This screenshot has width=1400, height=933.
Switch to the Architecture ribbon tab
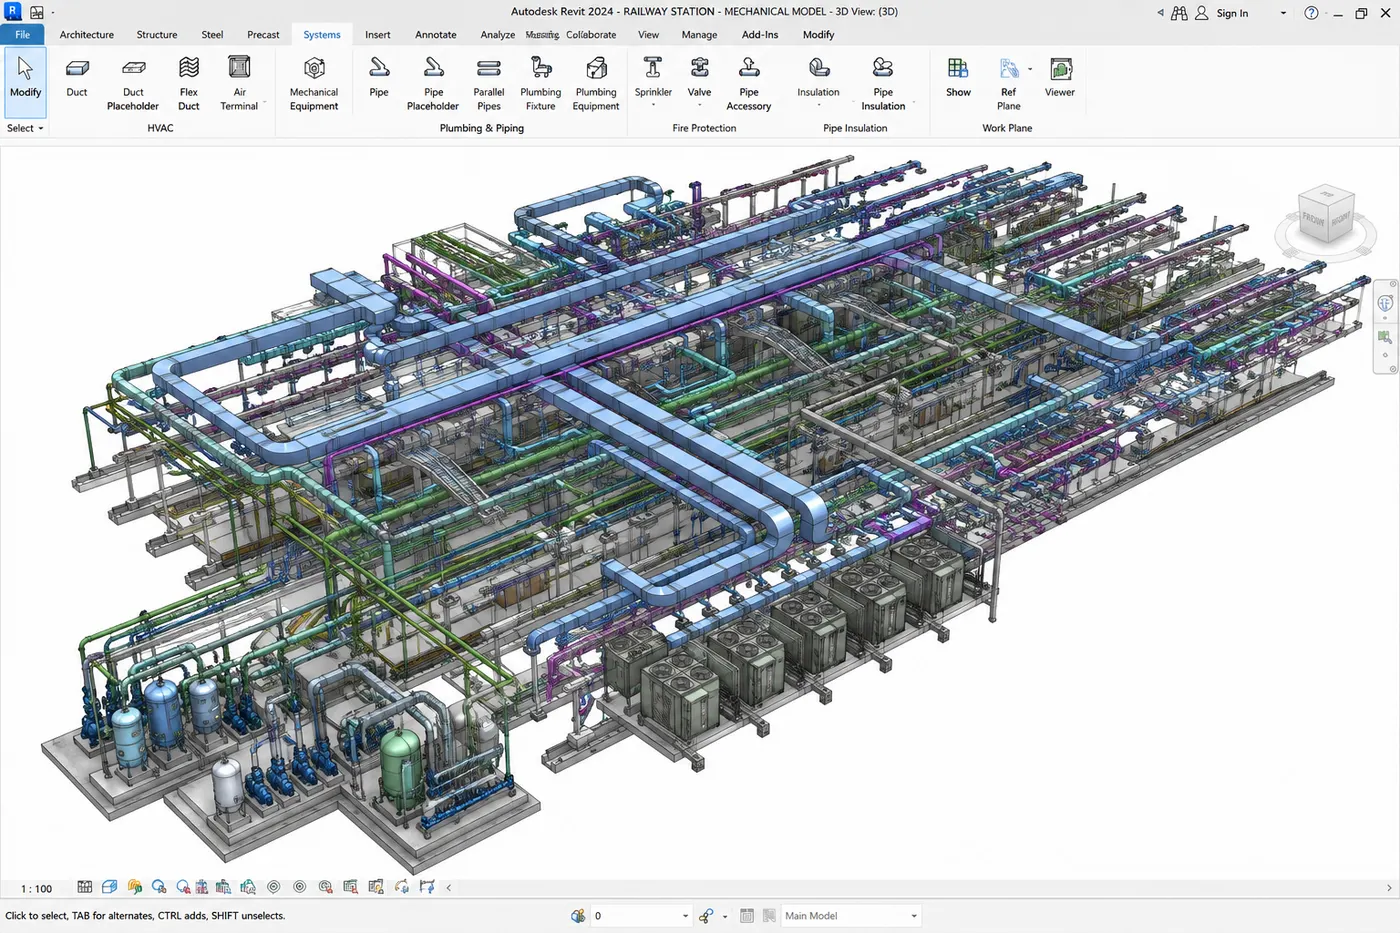tap(87, 34)
